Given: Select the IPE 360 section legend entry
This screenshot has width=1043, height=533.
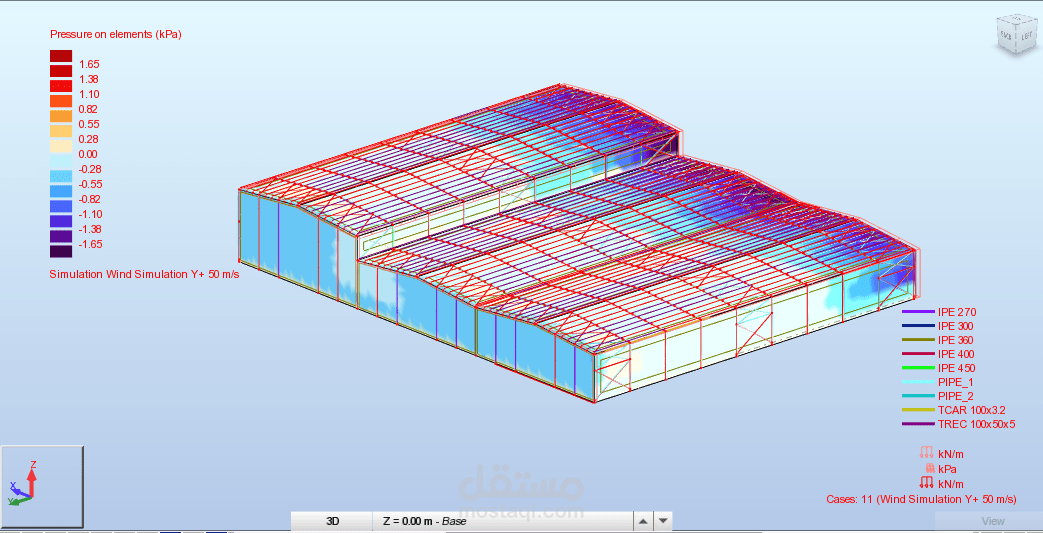Looking at the screenshot, I should 938,340.
